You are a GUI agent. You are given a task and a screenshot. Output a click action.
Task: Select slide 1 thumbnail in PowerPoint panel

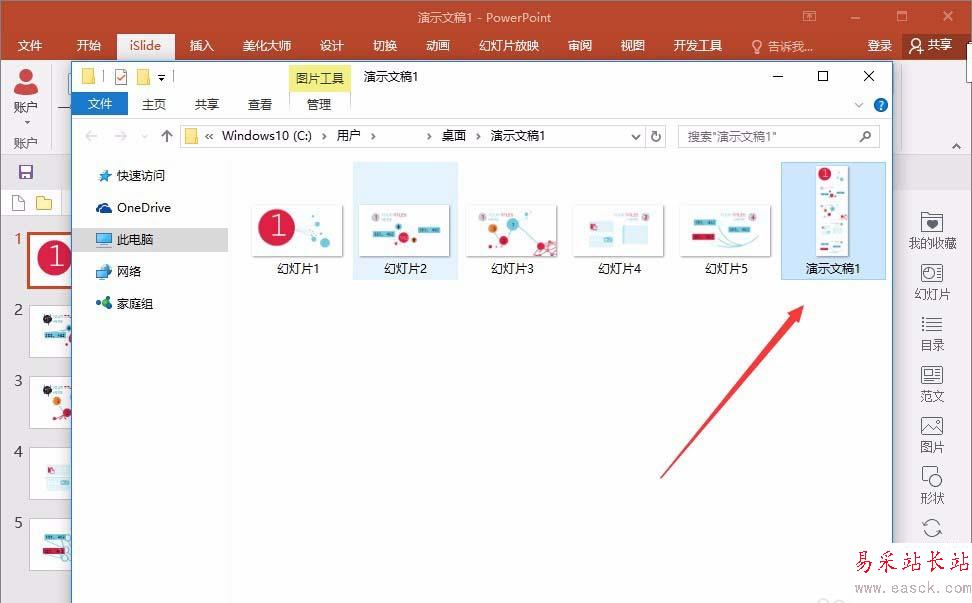click(50, 260)
